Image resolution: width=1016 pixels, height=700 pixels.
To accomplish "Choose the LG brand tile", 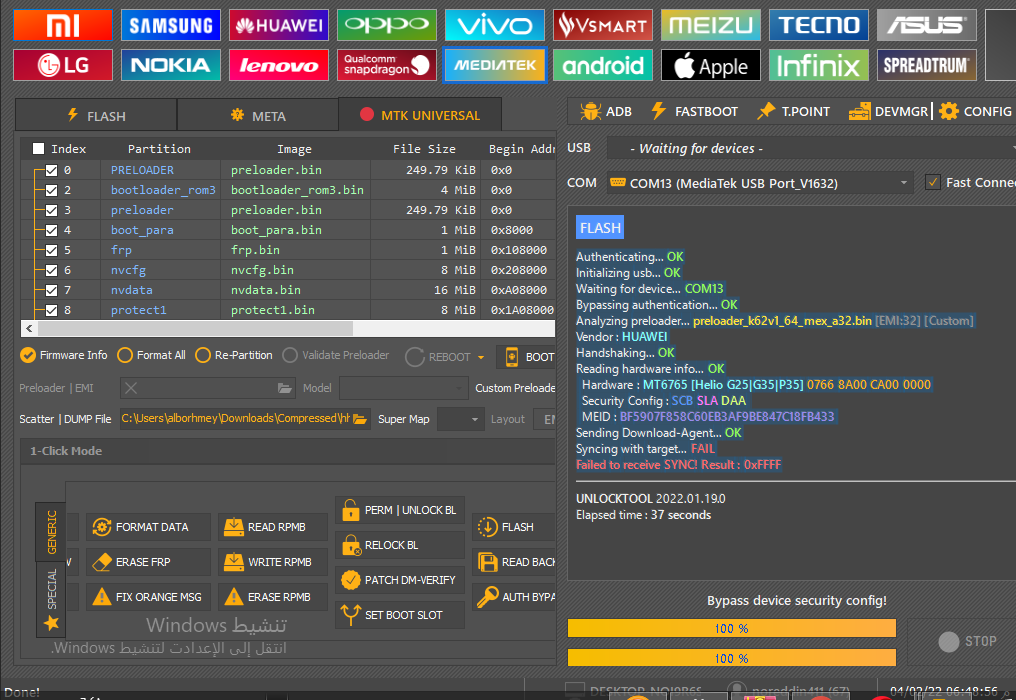I will click(63, 65).
